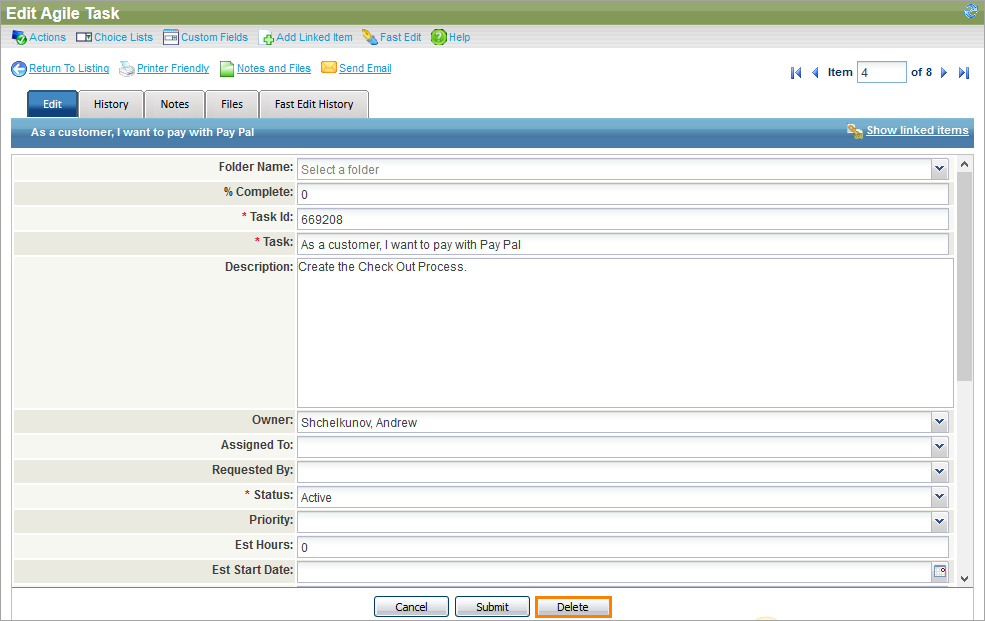The image size is (985, 621).
Task: Open Help in the toolbar
Action: (460, 38)
